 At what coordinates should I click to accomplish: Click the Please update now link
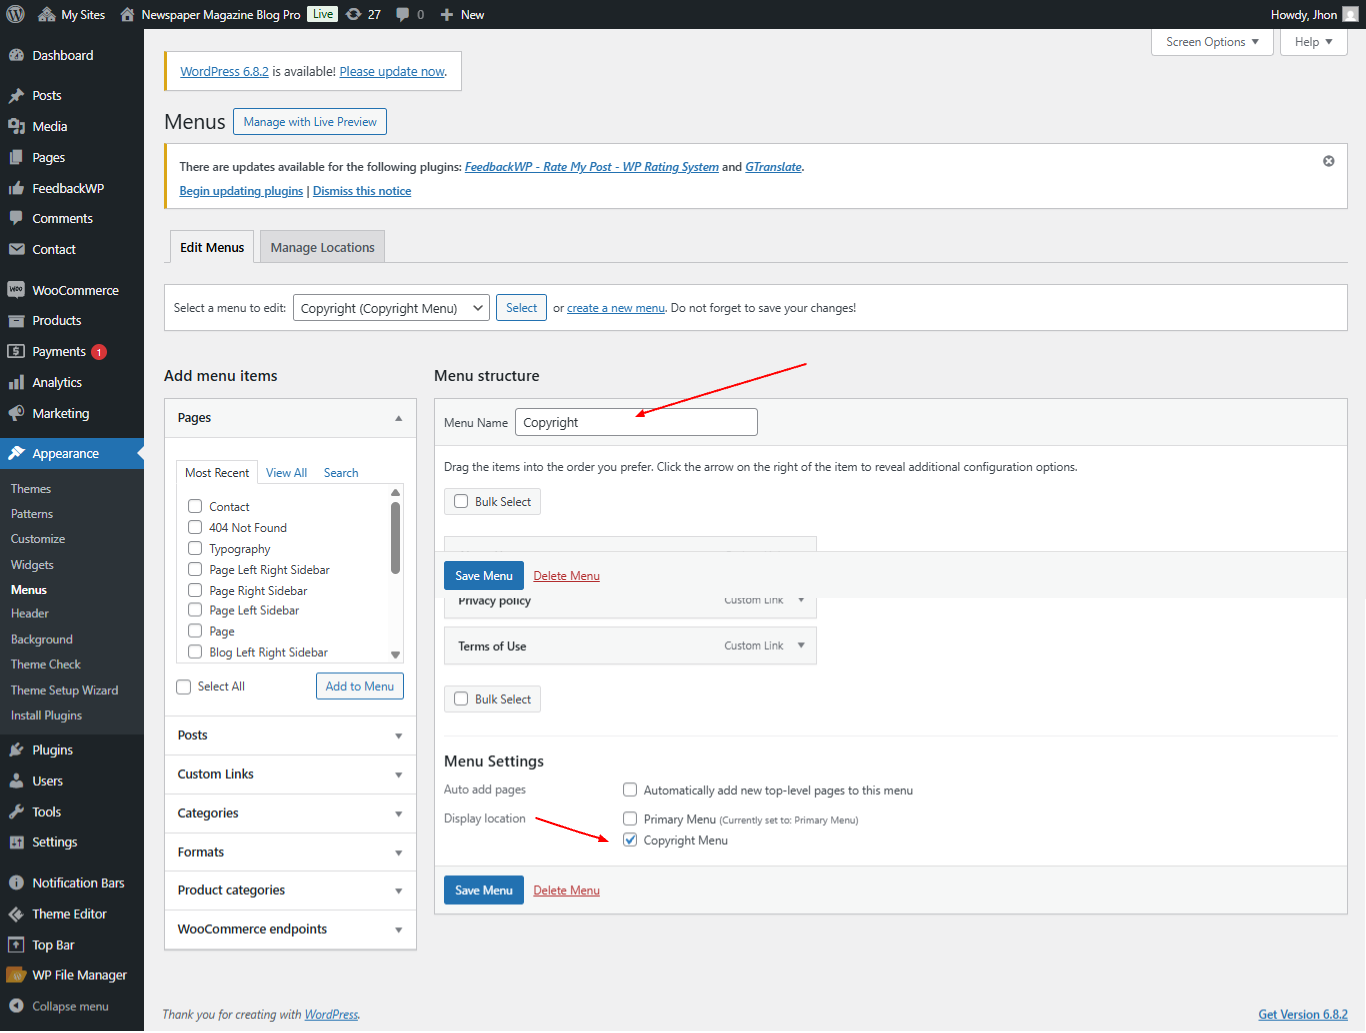(x=392, y=72)
